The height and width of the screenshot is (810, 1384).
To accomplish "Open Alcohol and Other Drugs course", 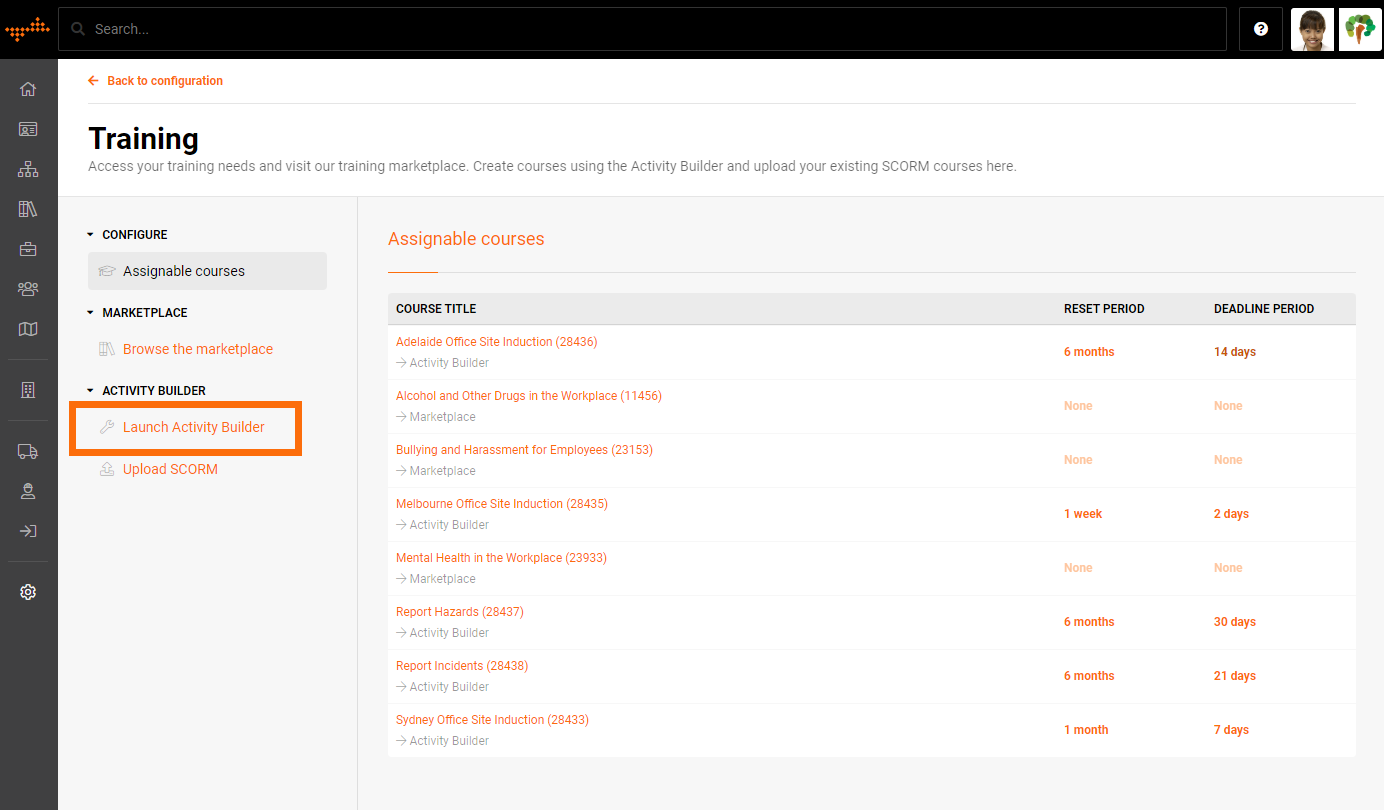I will pyautogui.click(x=529, y=396).
